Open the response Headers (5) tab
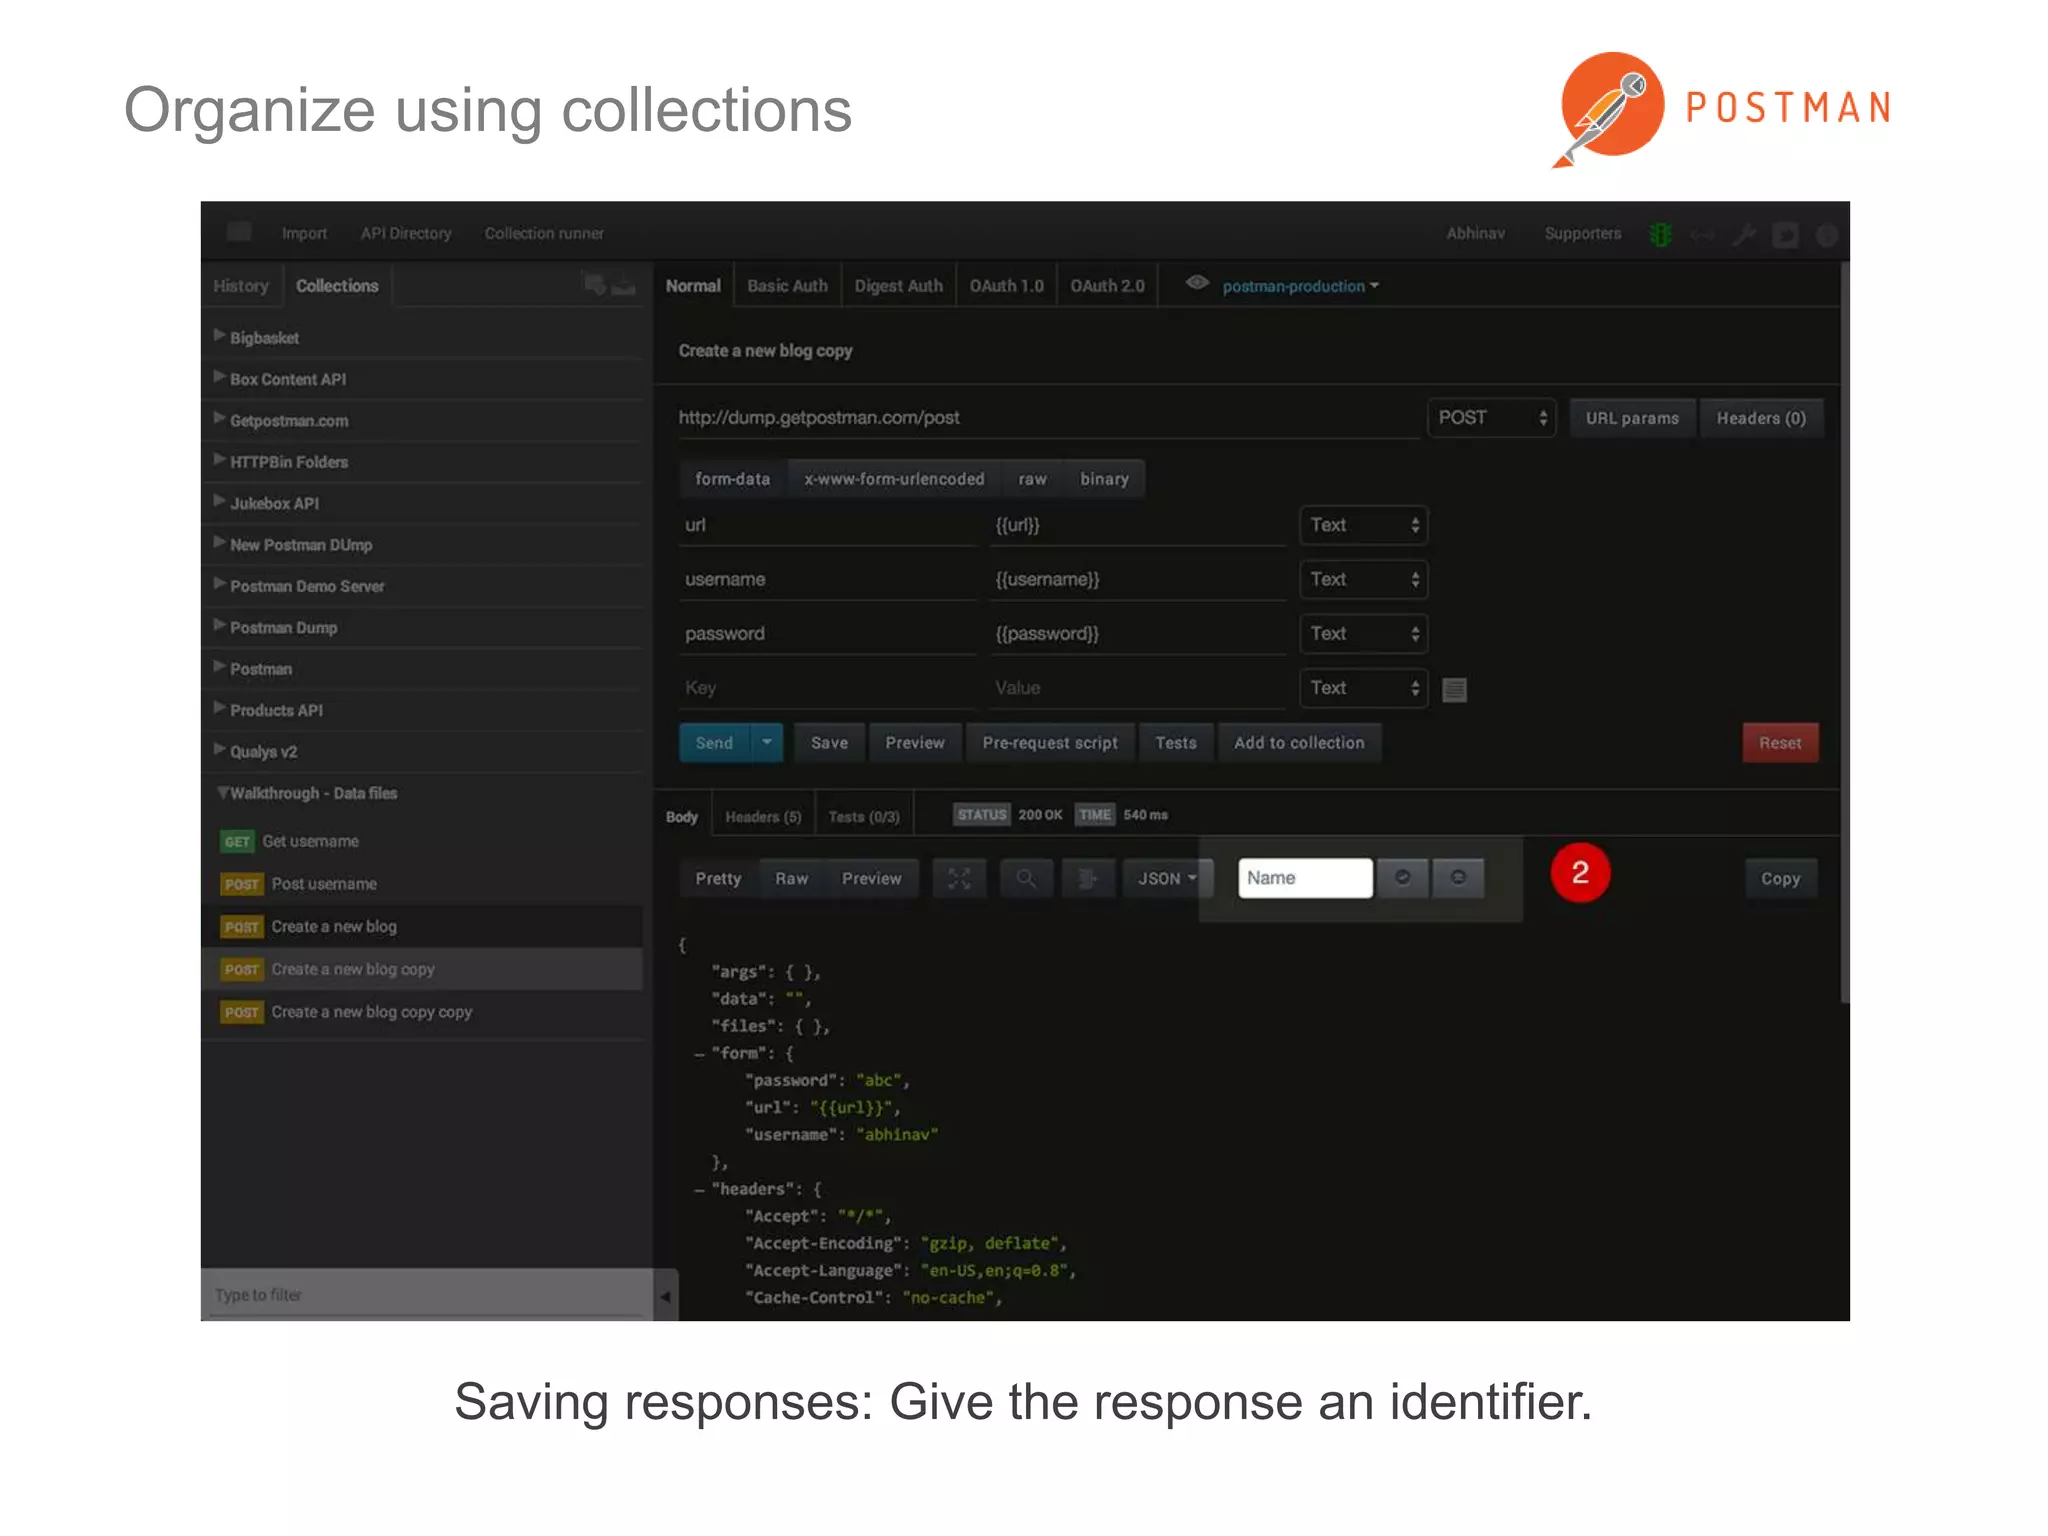 point(764,817)
